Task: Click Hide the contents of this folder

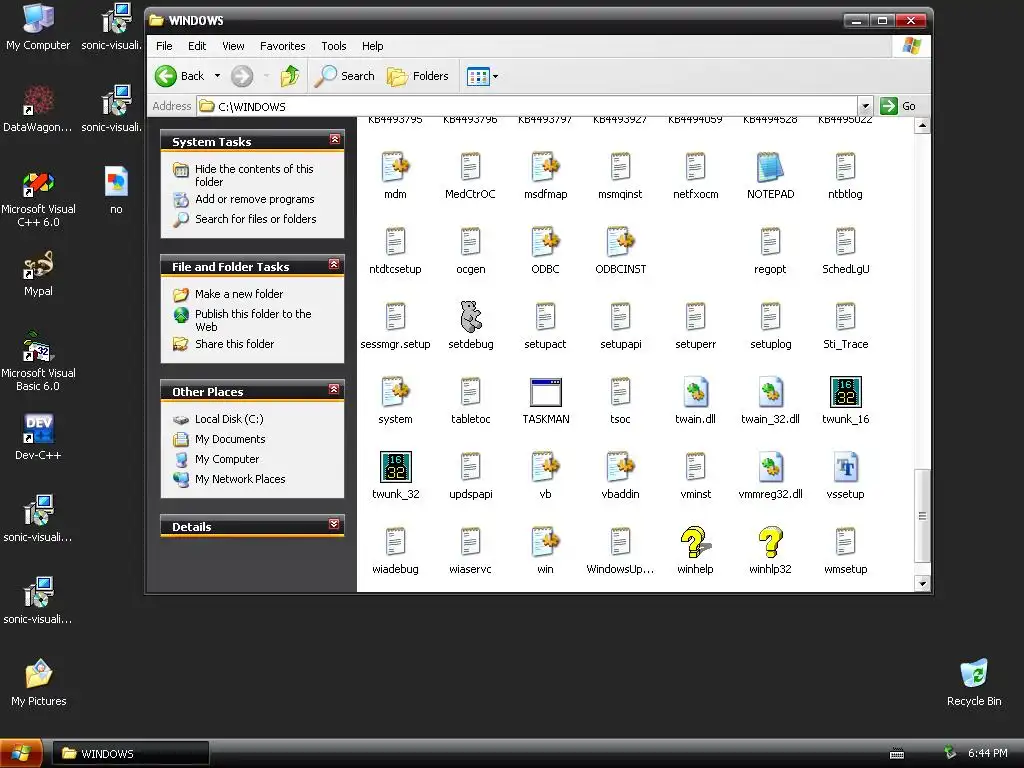Action: (x=253, y=175)
